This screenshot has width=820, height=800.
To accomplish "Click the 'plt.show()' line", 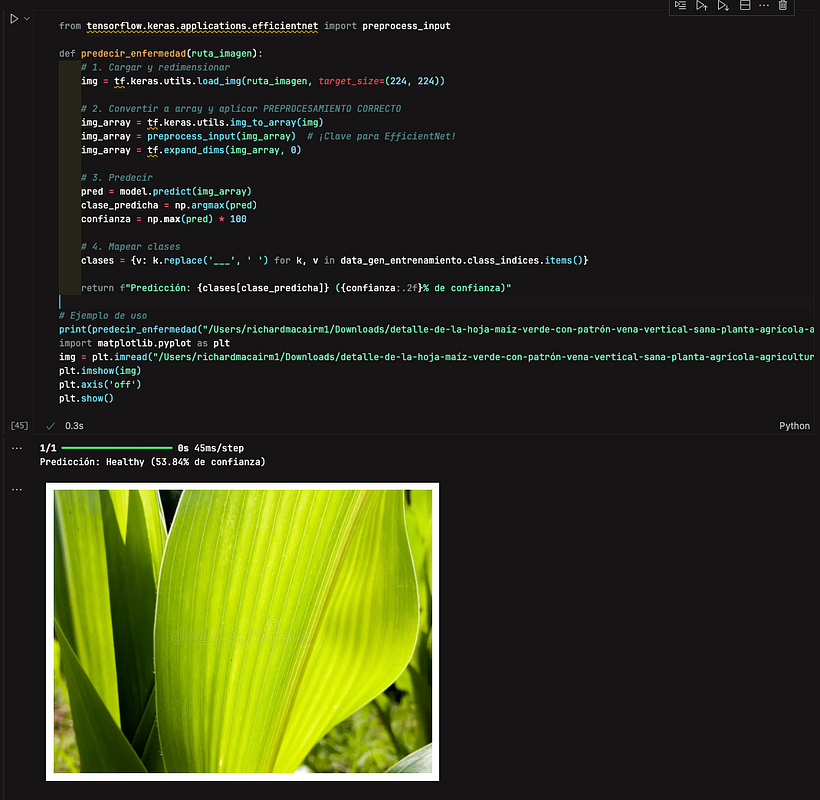I will [x=86, y=398].
